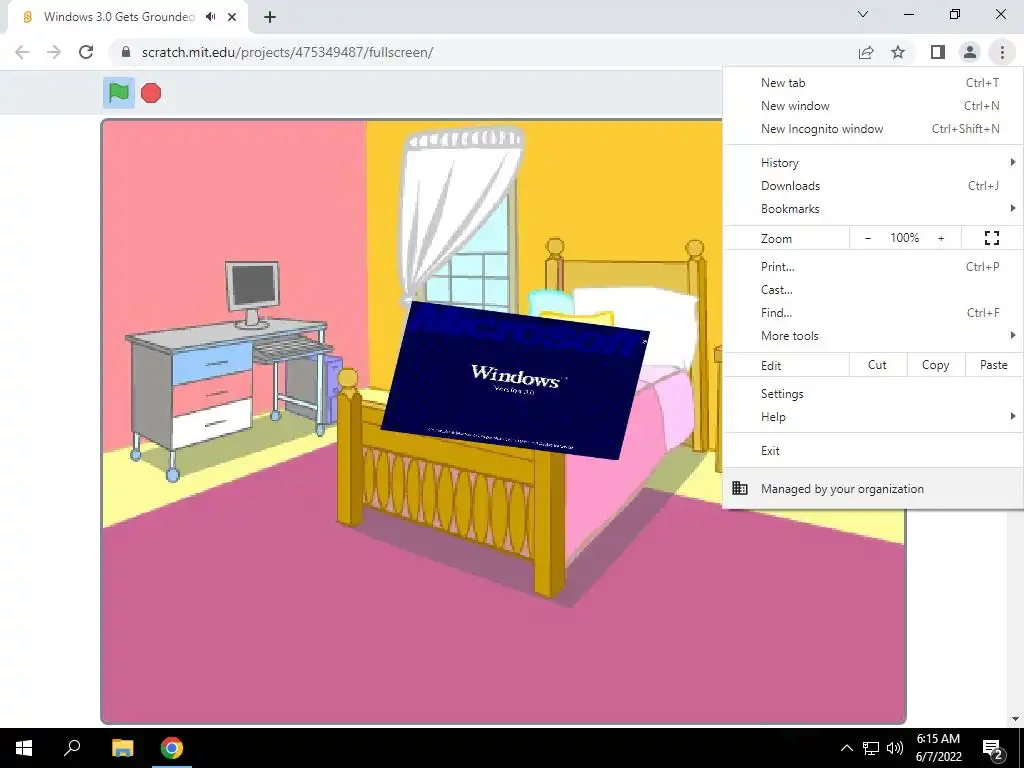Screen dimensions: 1024x768
Task: Open the tab search chevron
Action: tap(863, 14)
